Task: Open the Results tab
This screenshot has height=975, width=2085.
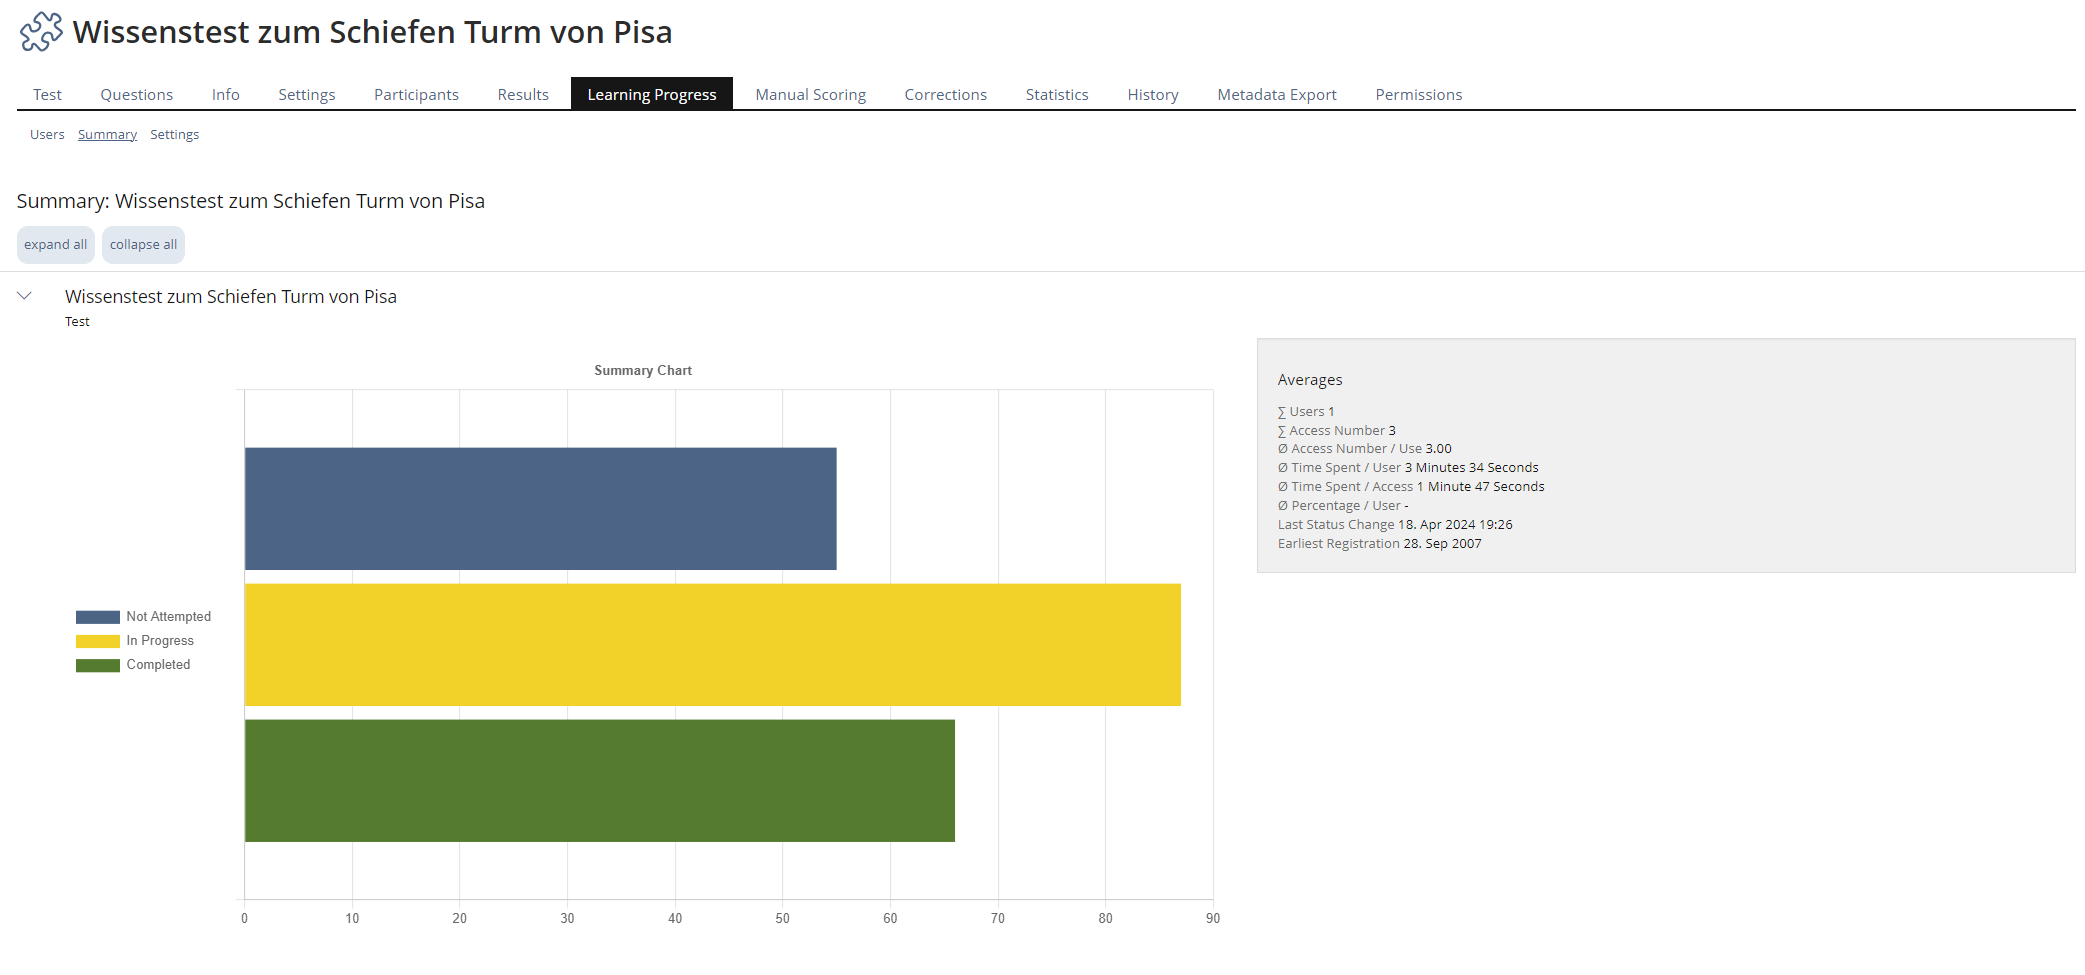Action: pos(523,94)
